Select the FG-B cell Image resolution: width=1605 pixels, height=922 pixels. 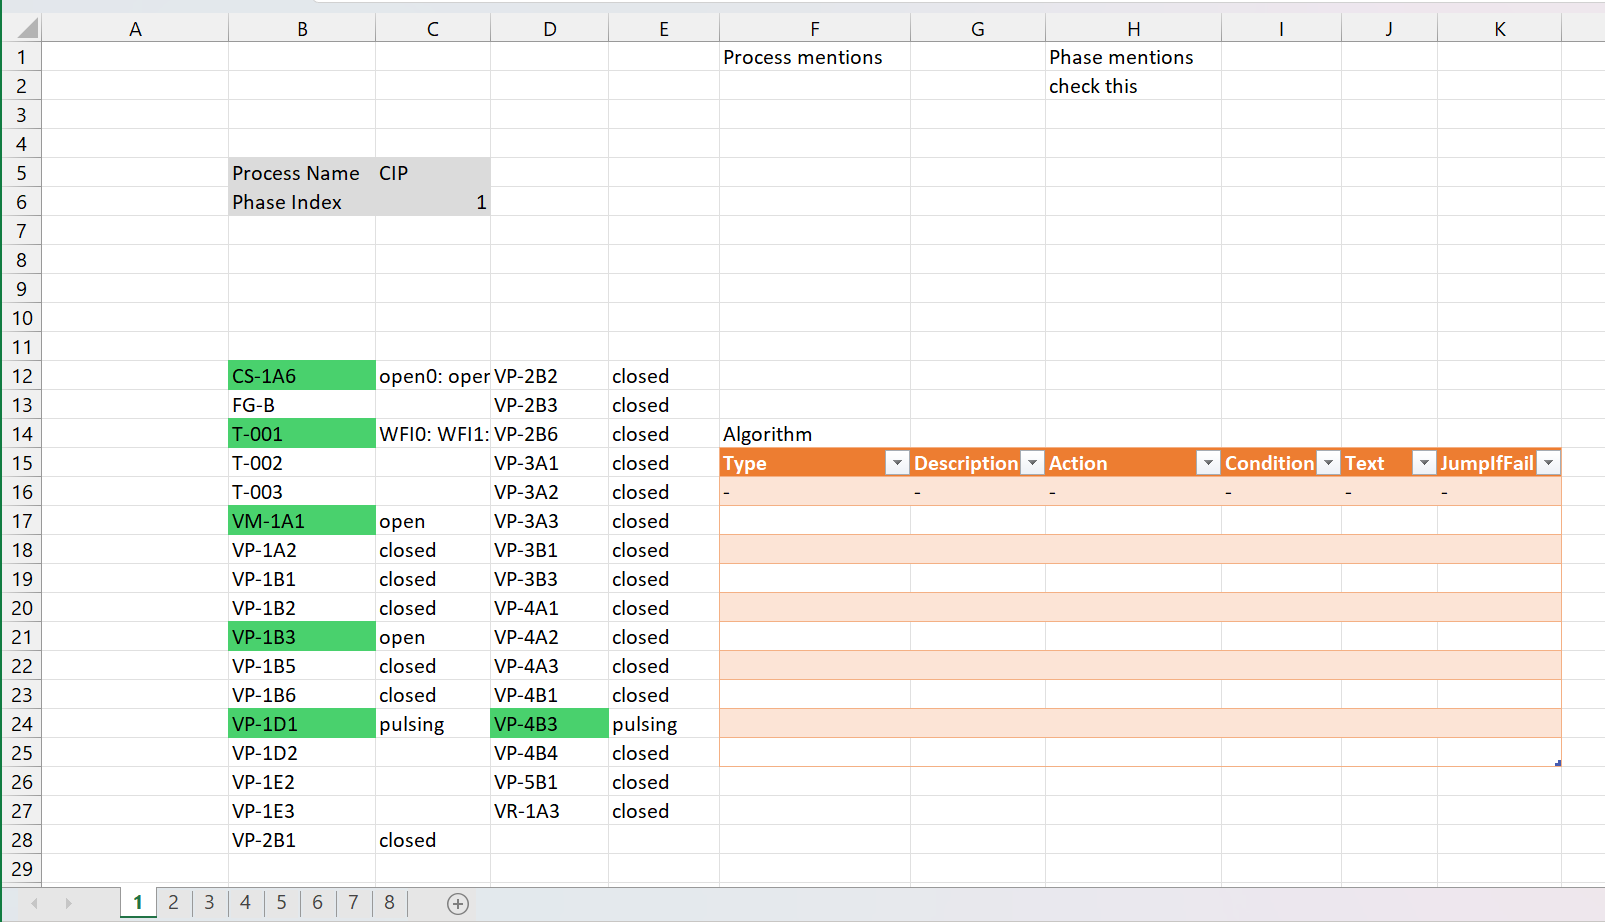302,405
